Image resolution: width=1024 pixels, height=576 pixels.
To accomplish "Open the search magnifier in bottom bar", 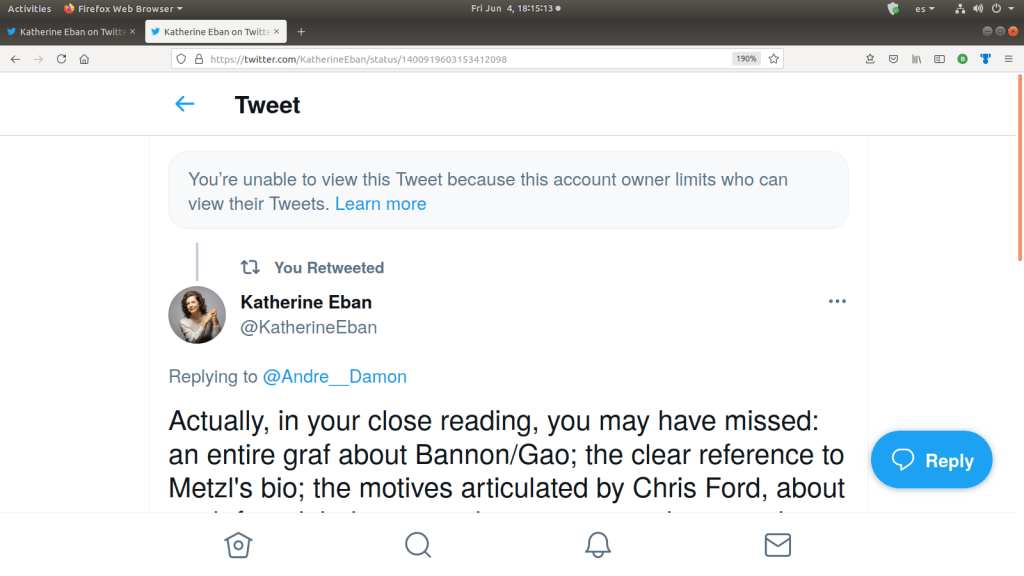I will click(418, 544).
